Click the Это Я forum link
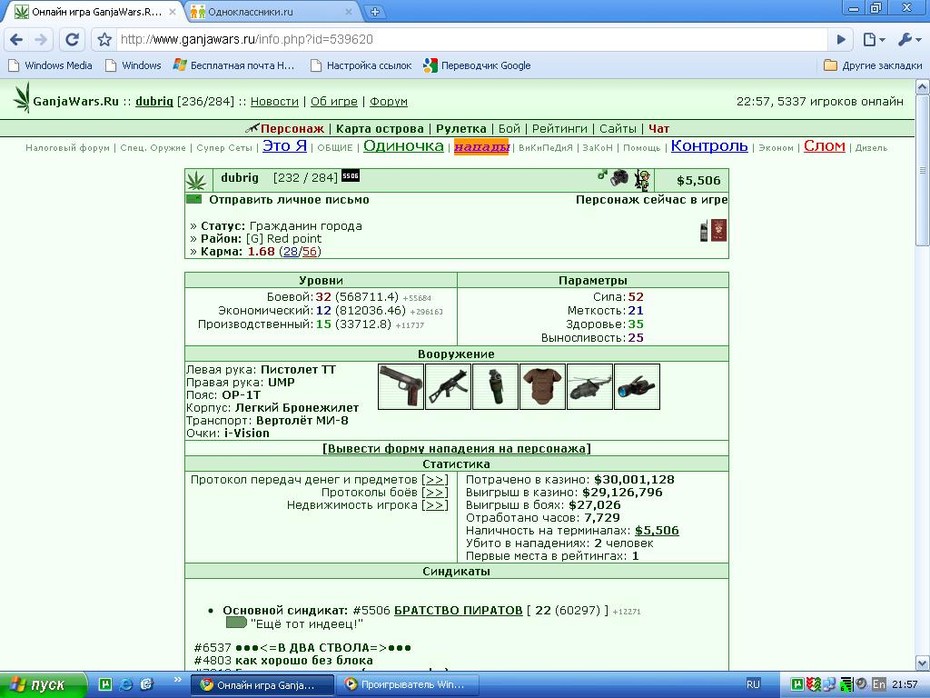Image resolution: width=930 pixels, height=698 pixels. (285, 146)
